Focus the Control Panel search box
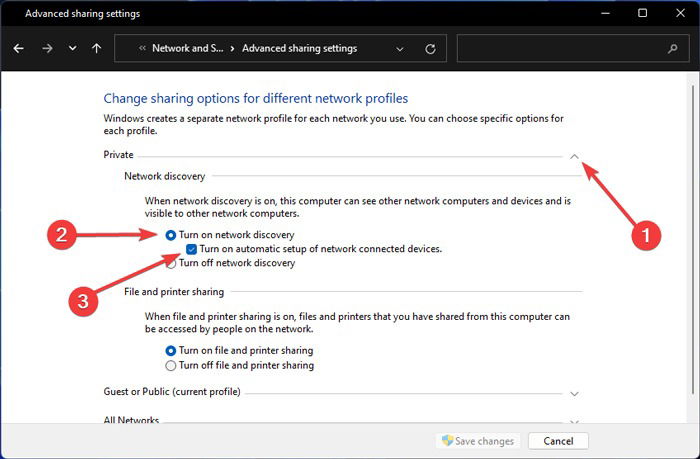 click(x=573, y=48)
